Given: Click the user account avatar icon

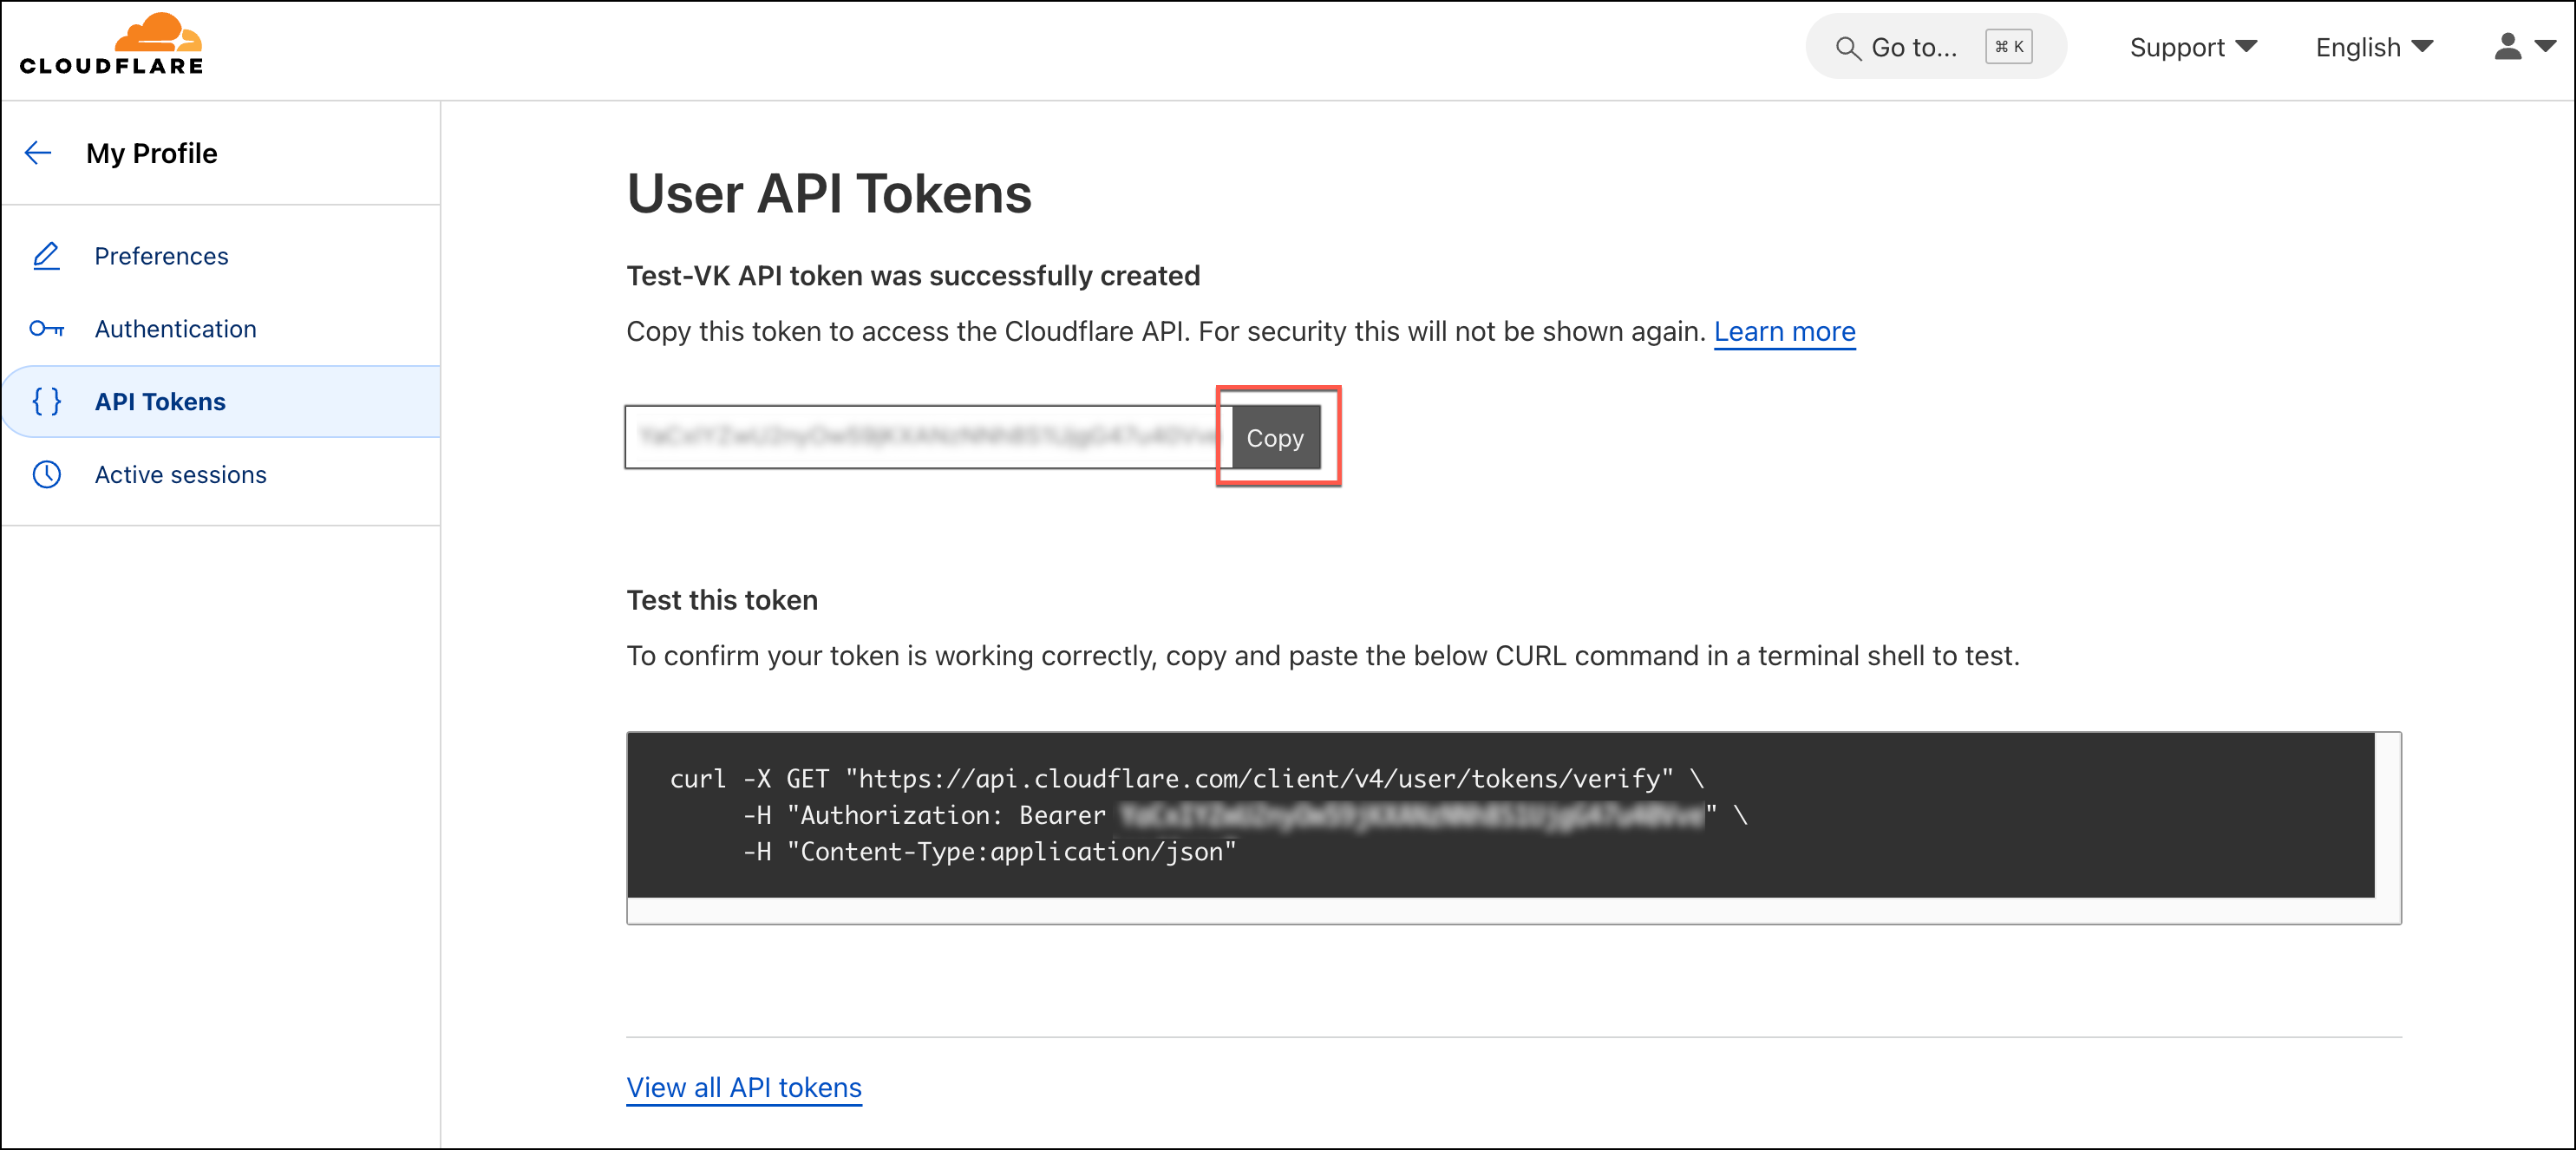Looking at the screenshot, I should [x=2507, y=47].
